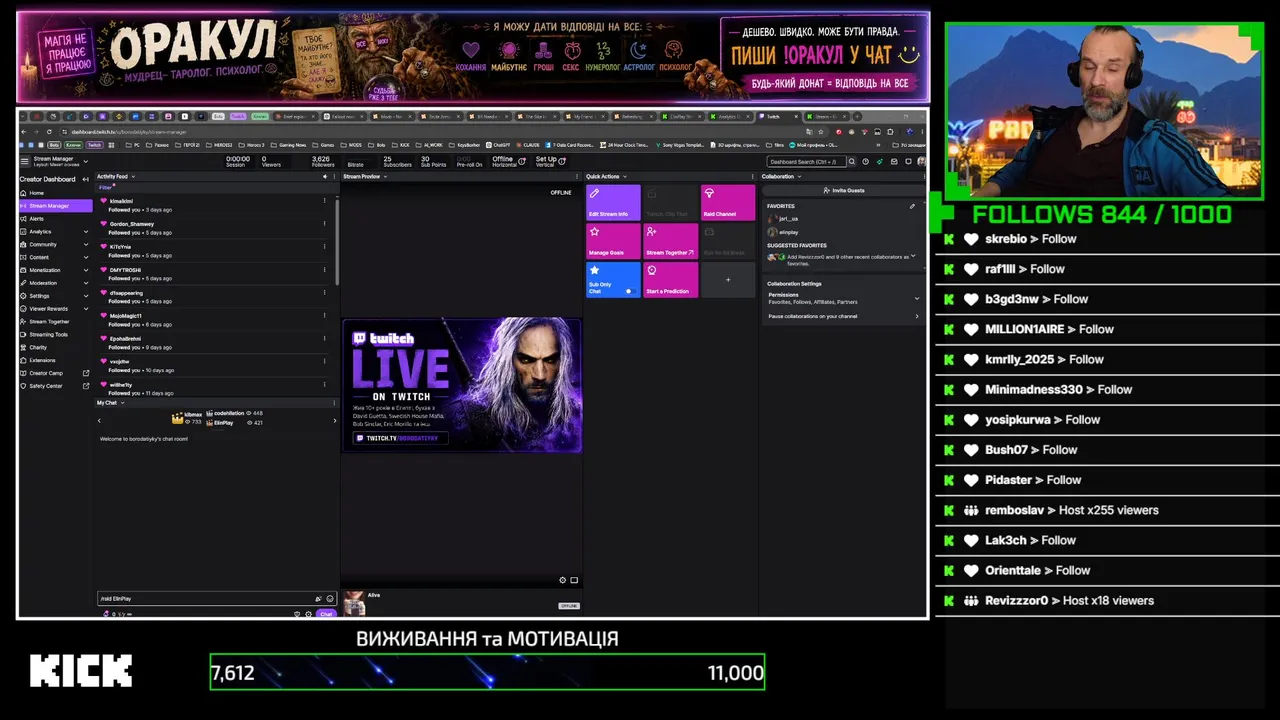Open Safety Center external link icon
Screen dimensions: 1280x720
[x=86, y=386]
